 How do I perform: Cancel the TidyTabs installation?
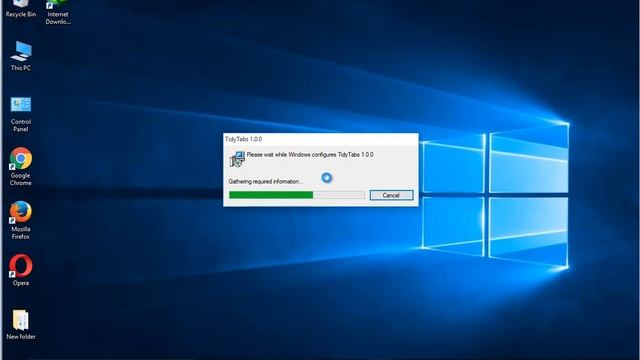pyautogui.click(x=391, y=195)
